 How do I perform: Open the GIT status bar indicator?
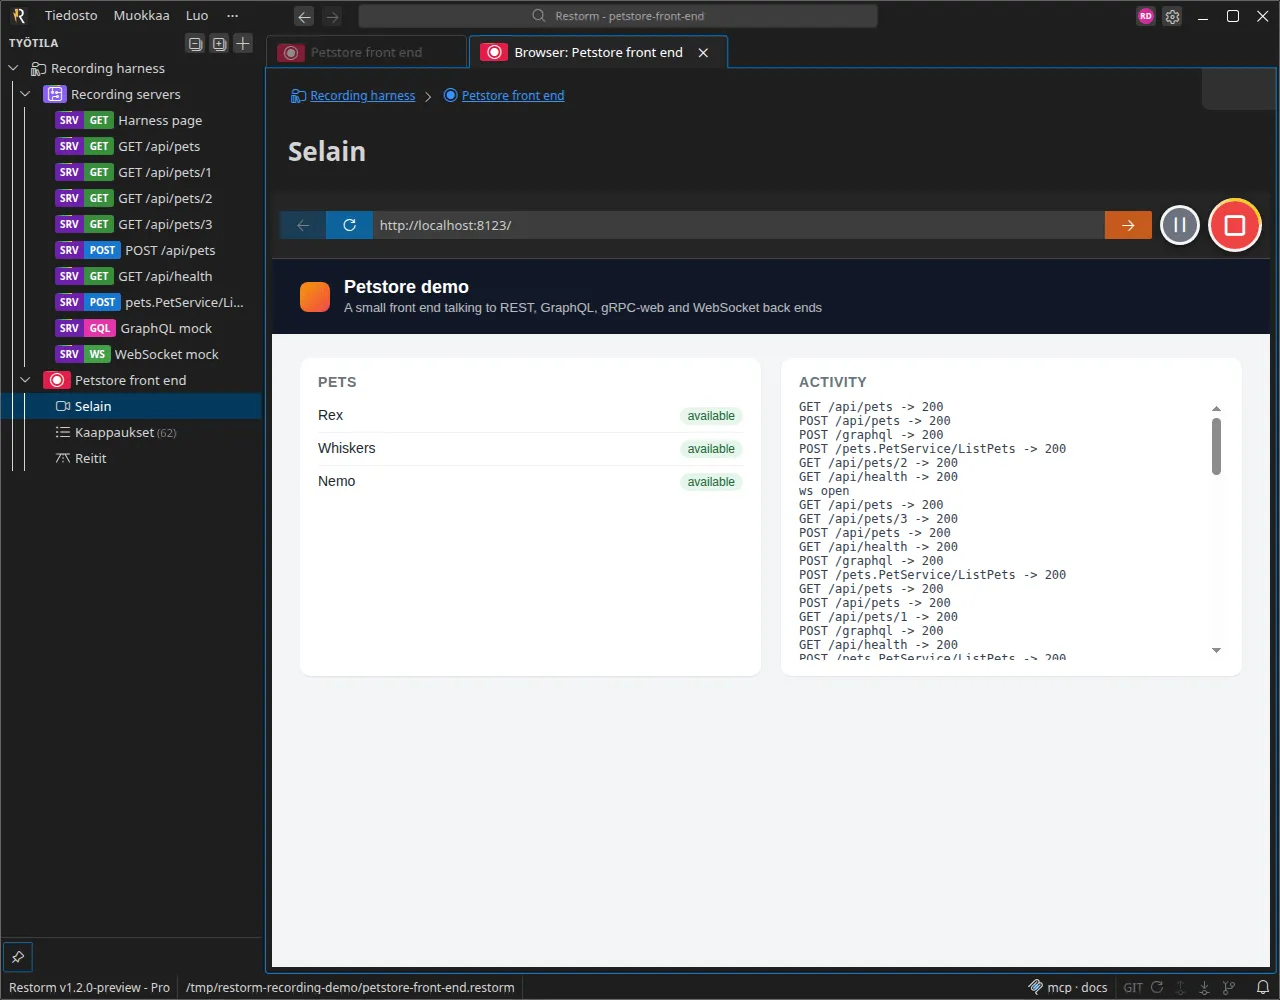pyautogui.click(x=1133, y=987)
